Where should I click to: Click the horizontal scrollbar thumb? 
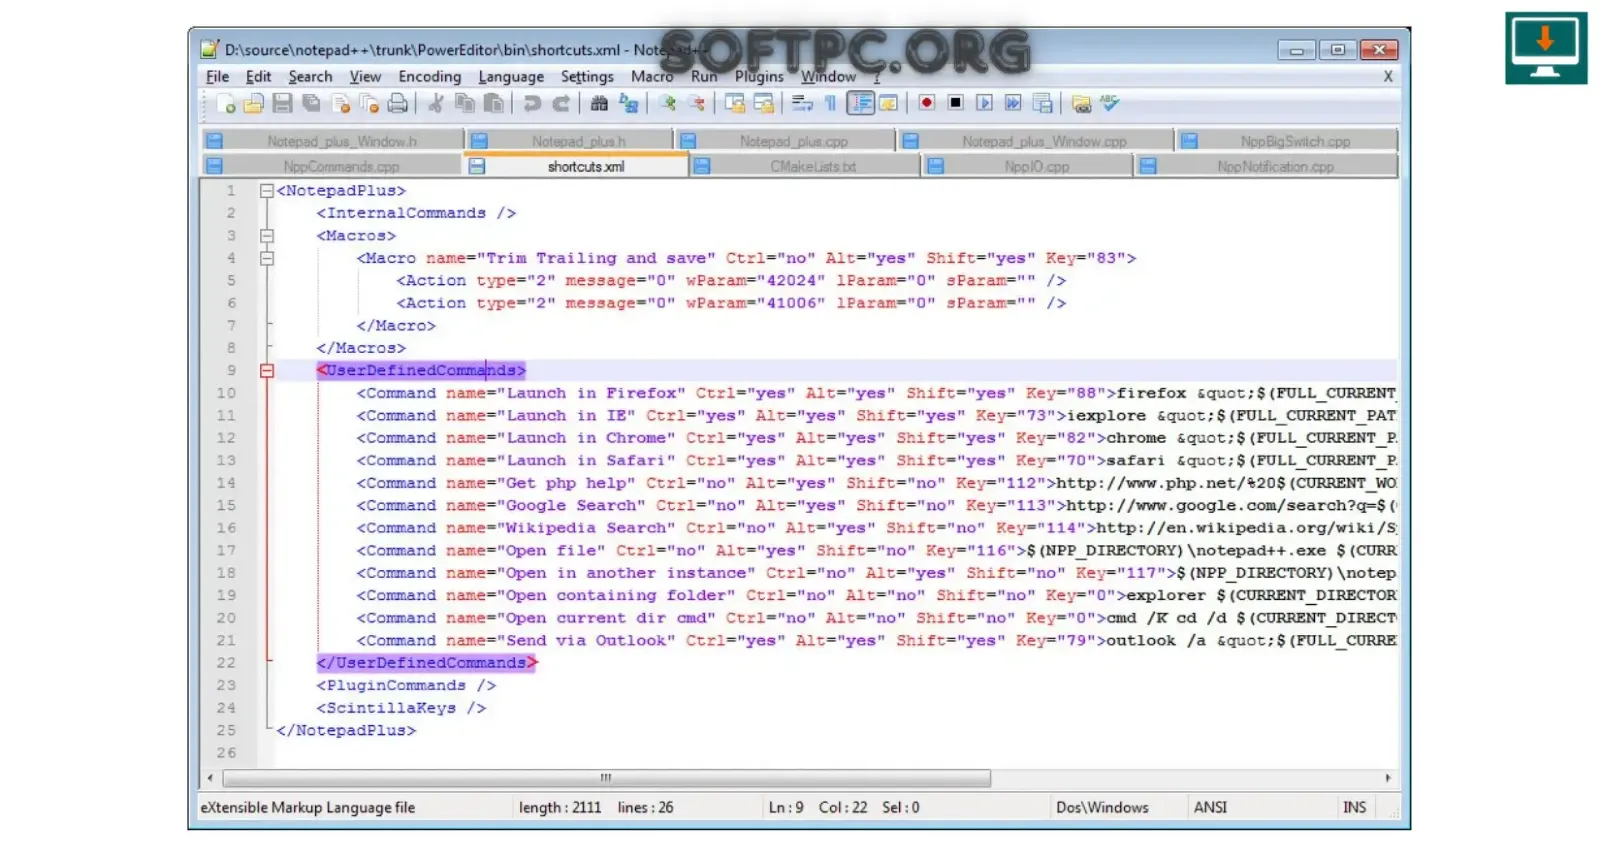[x=607, y=777]
